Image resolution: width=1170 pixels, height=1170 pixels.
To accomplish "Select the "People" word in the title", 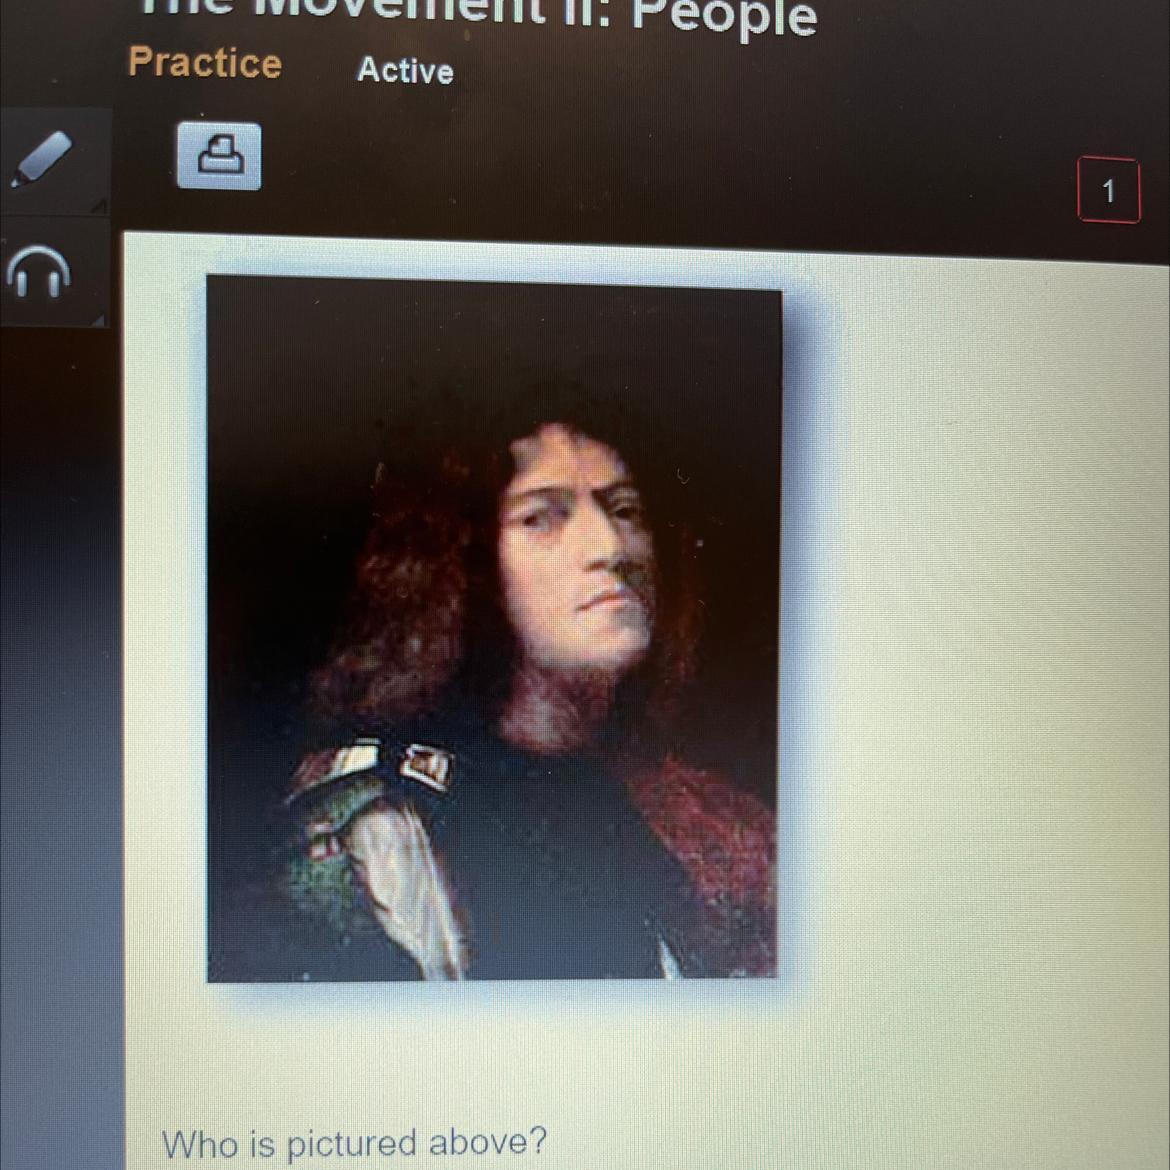I will pyautogui.click(x=725, y=16).
